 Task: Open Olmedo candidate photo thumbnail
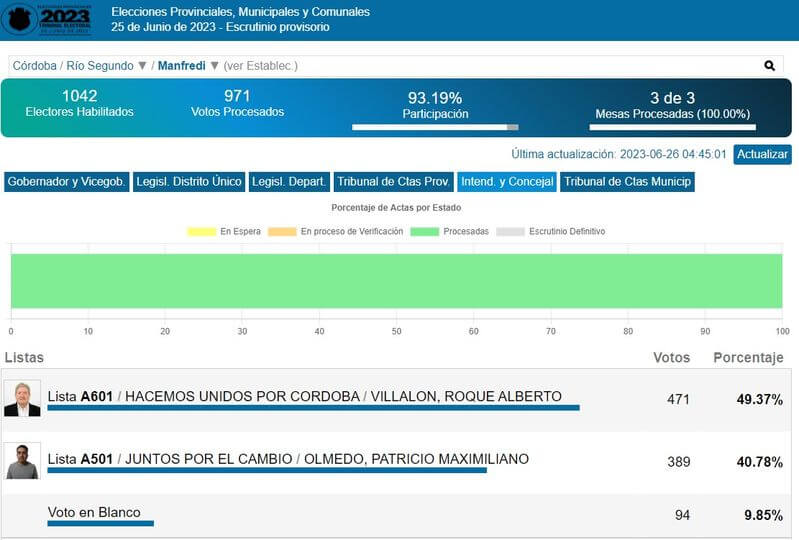click(x=22, y=460)
